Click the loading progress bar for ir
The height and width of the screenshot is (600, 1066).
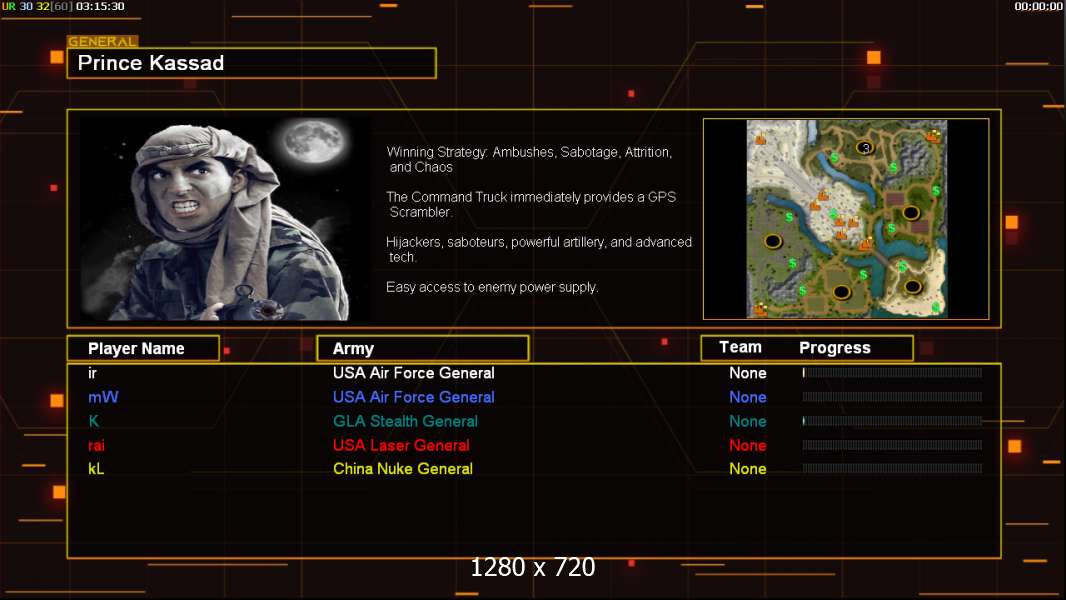(x=892, y=372)
